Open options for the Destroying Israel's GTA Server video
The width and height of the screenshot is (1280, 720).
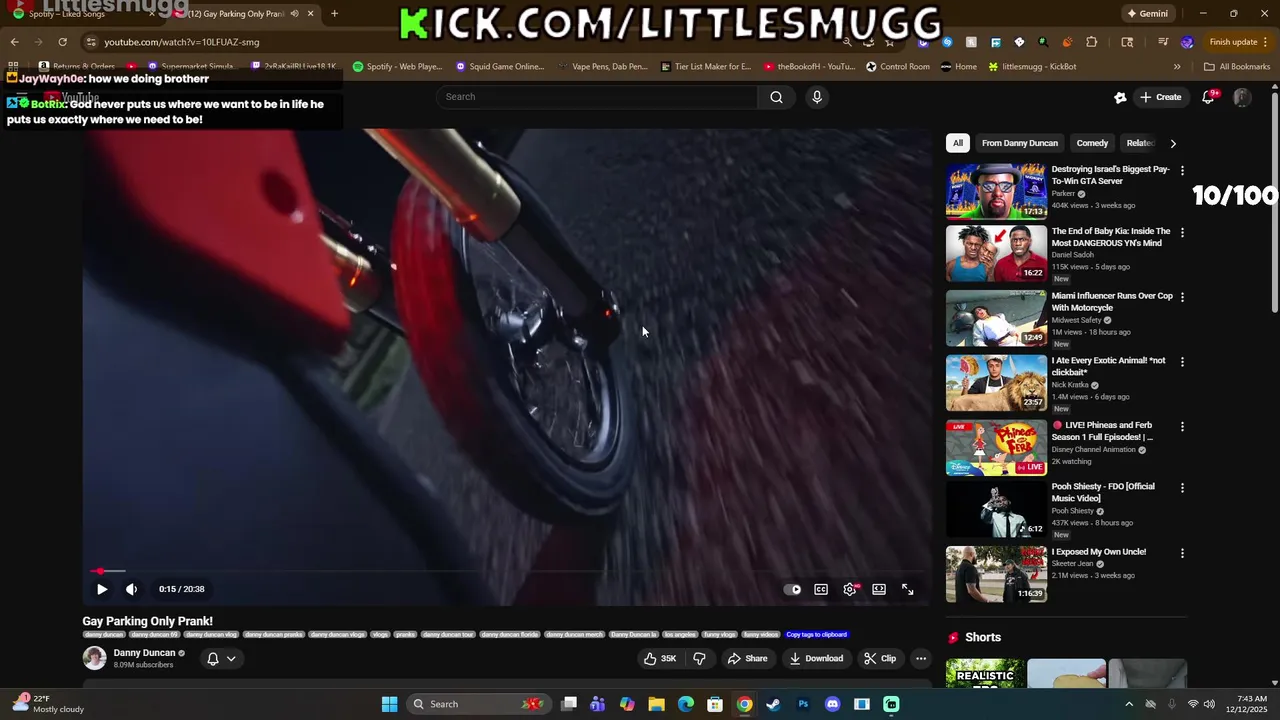pos(1182,171)
